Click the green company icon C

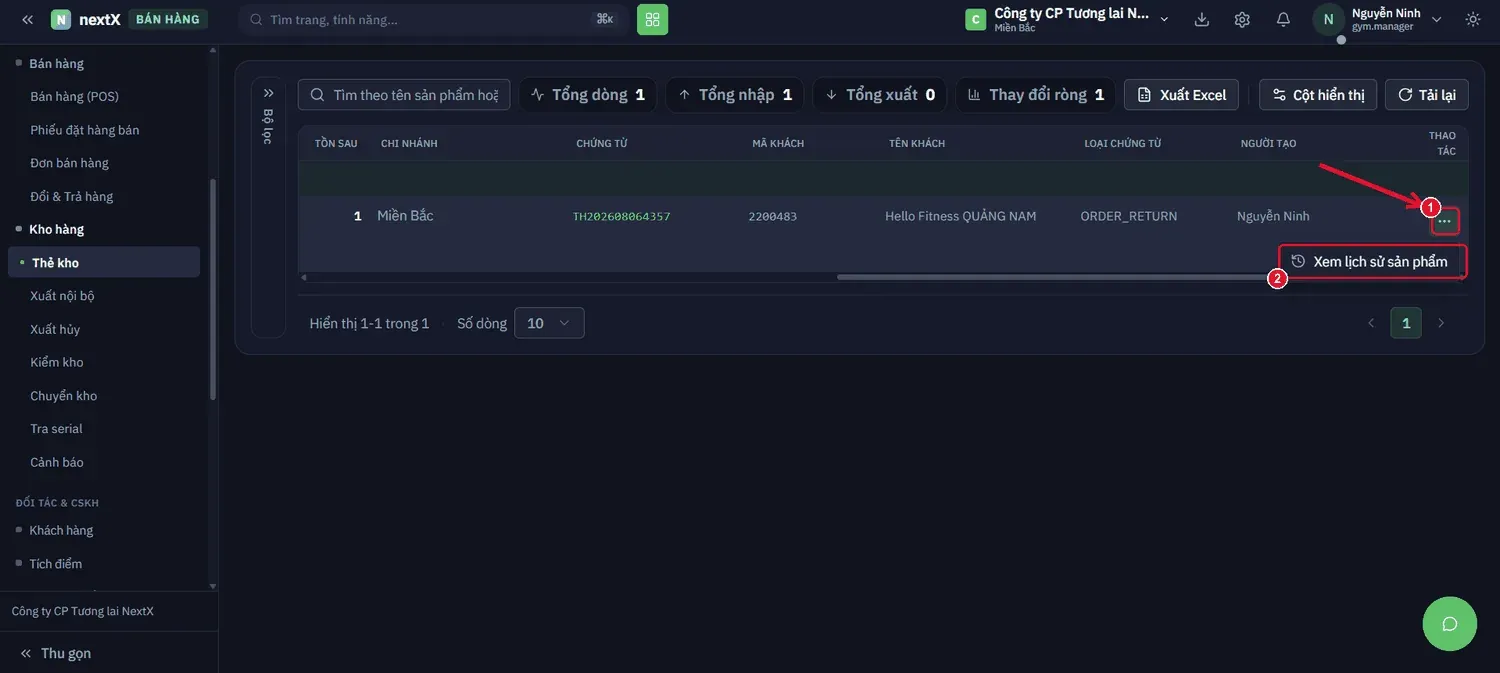tap(975, 19)
